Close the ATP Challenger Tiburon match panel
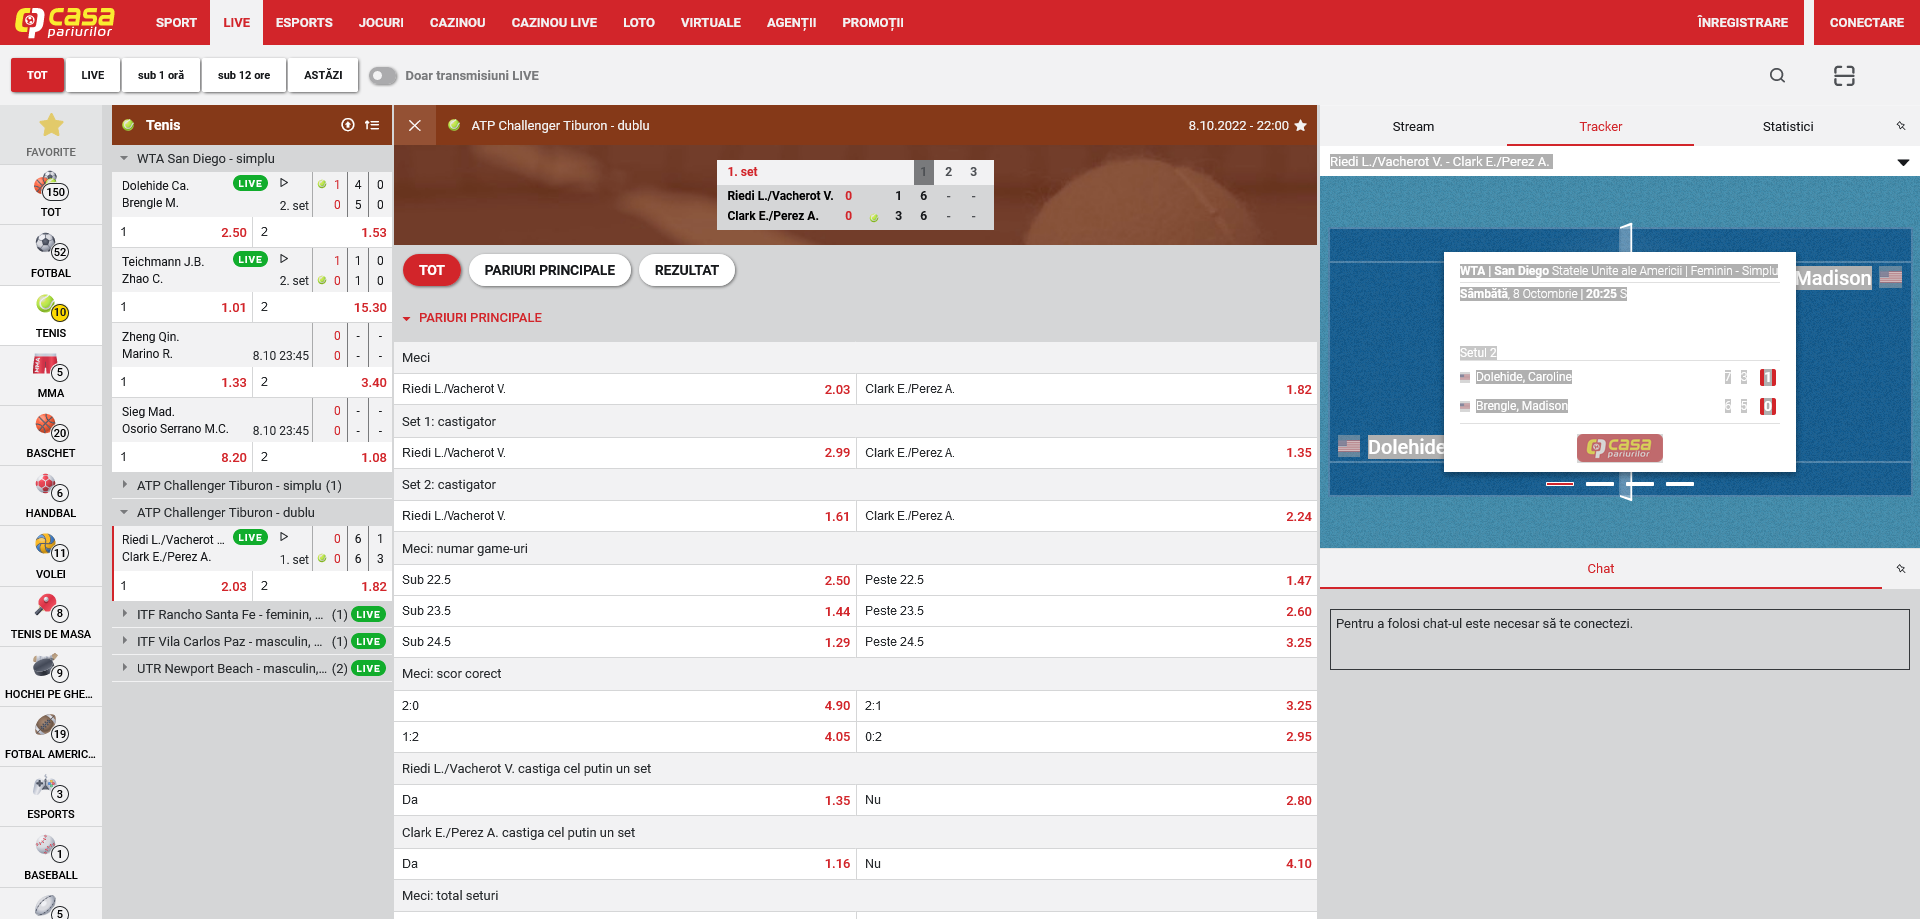Viewport: 1920px width, 919px height. click(415, 125)
